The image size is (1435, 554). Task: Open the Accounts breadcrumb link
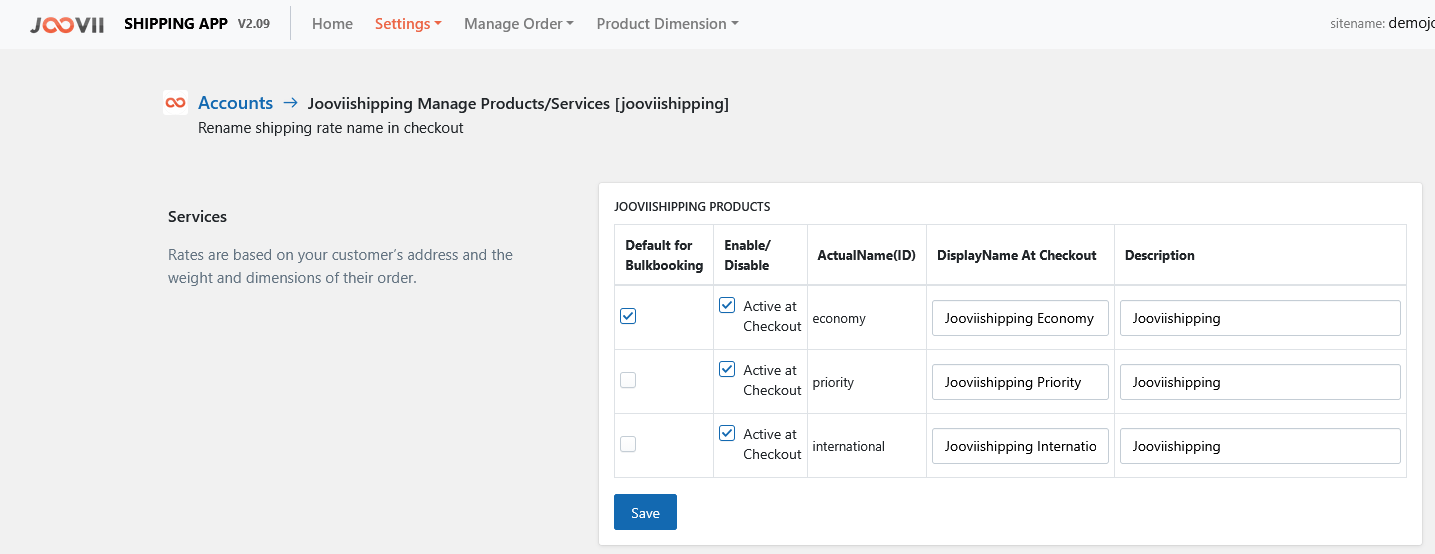[x=235, y=103]
